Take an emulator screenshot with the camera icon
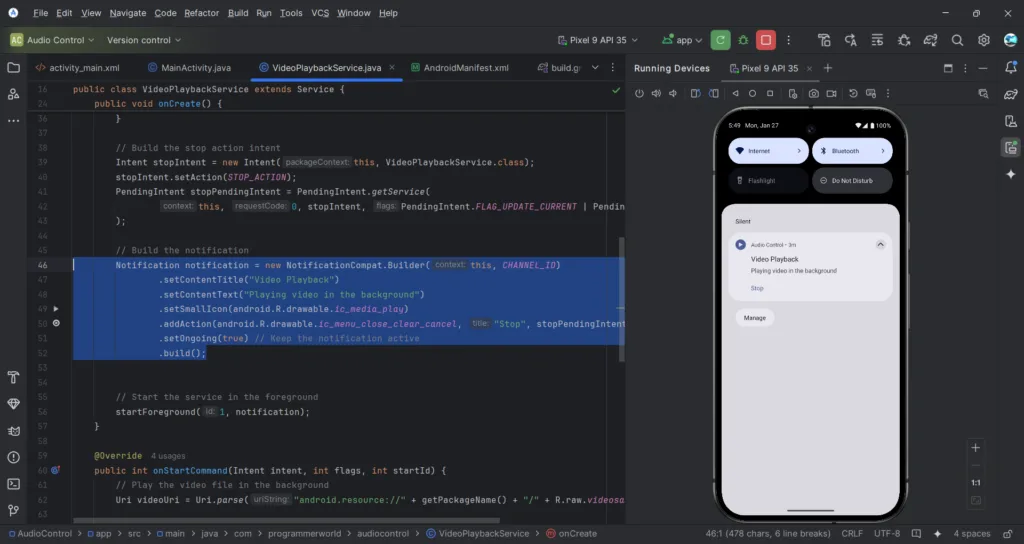 pyautogui.click(x=814, y=93)
